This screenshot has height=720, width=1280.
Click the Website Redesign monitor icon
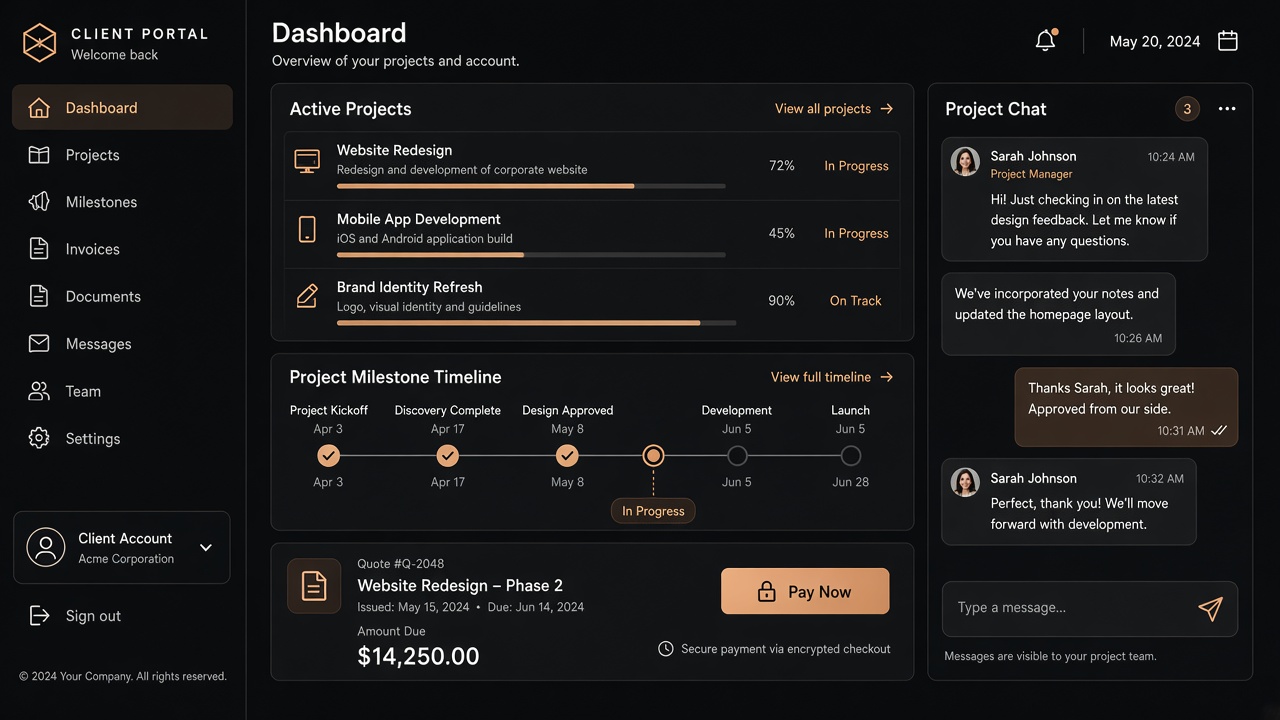[x=307, y=161]
